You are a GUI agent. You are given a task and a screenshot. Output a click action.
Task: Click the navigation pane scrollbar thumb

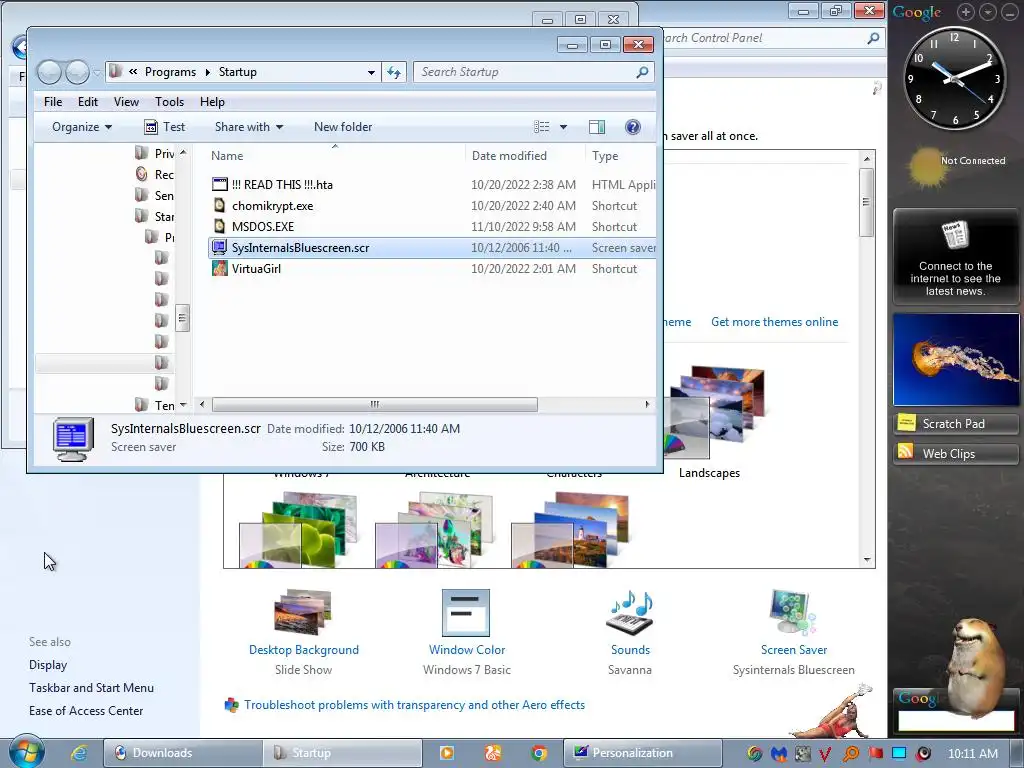182,318
